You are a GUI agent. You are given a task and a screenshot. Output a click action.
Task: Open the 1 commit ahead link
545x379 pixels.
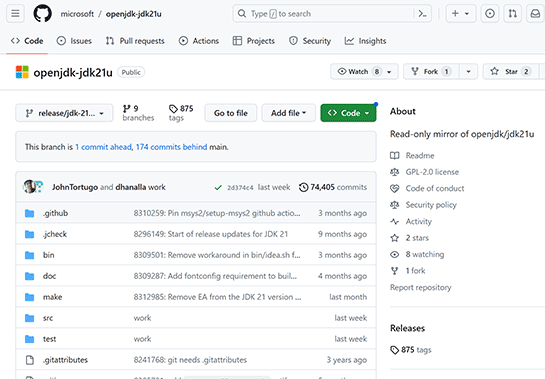pyautogui.click(x=103, y=147)
